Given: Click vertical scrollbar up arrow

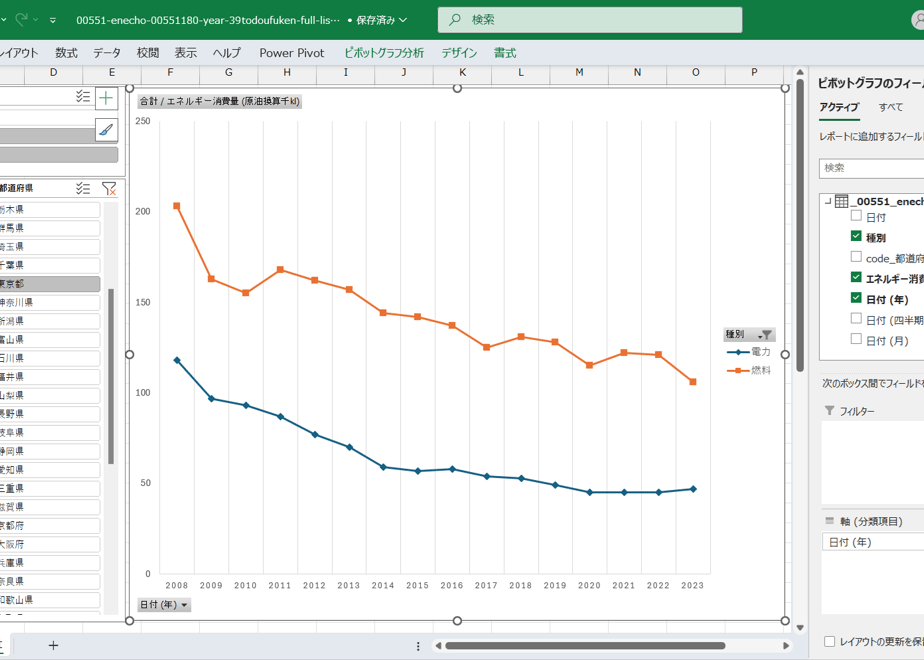Looking at the screenshot, I should 800,72.
